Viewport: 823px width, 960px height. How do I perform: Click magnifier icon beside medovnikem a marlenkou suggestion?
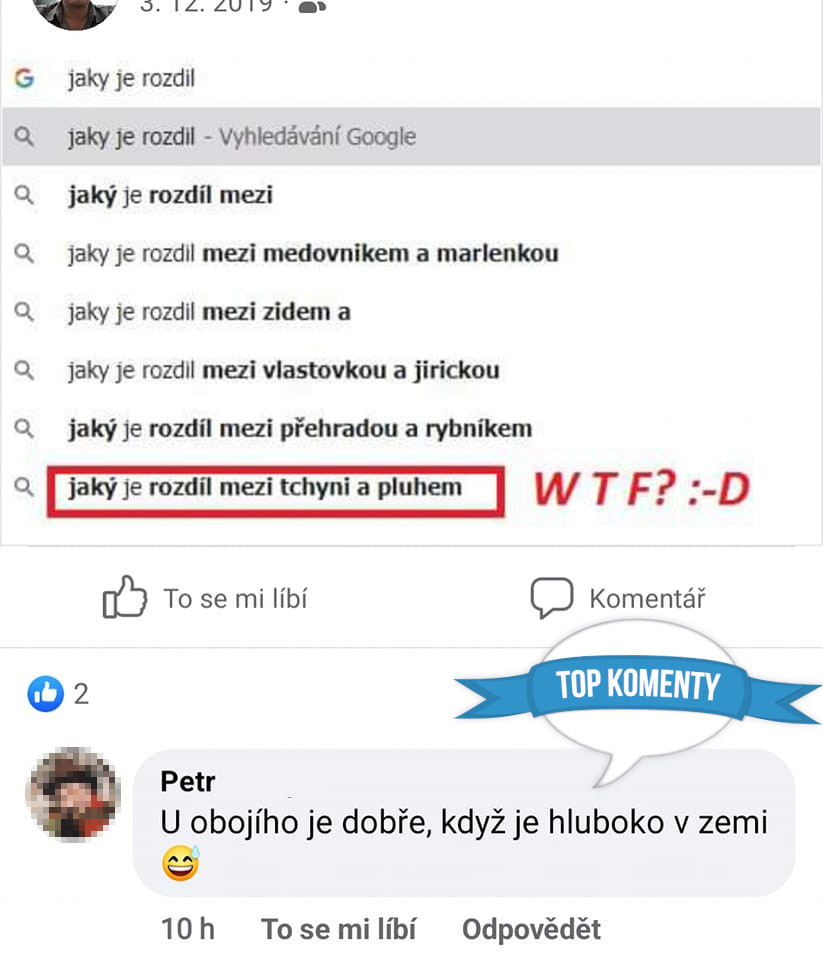tap(24, 253)
